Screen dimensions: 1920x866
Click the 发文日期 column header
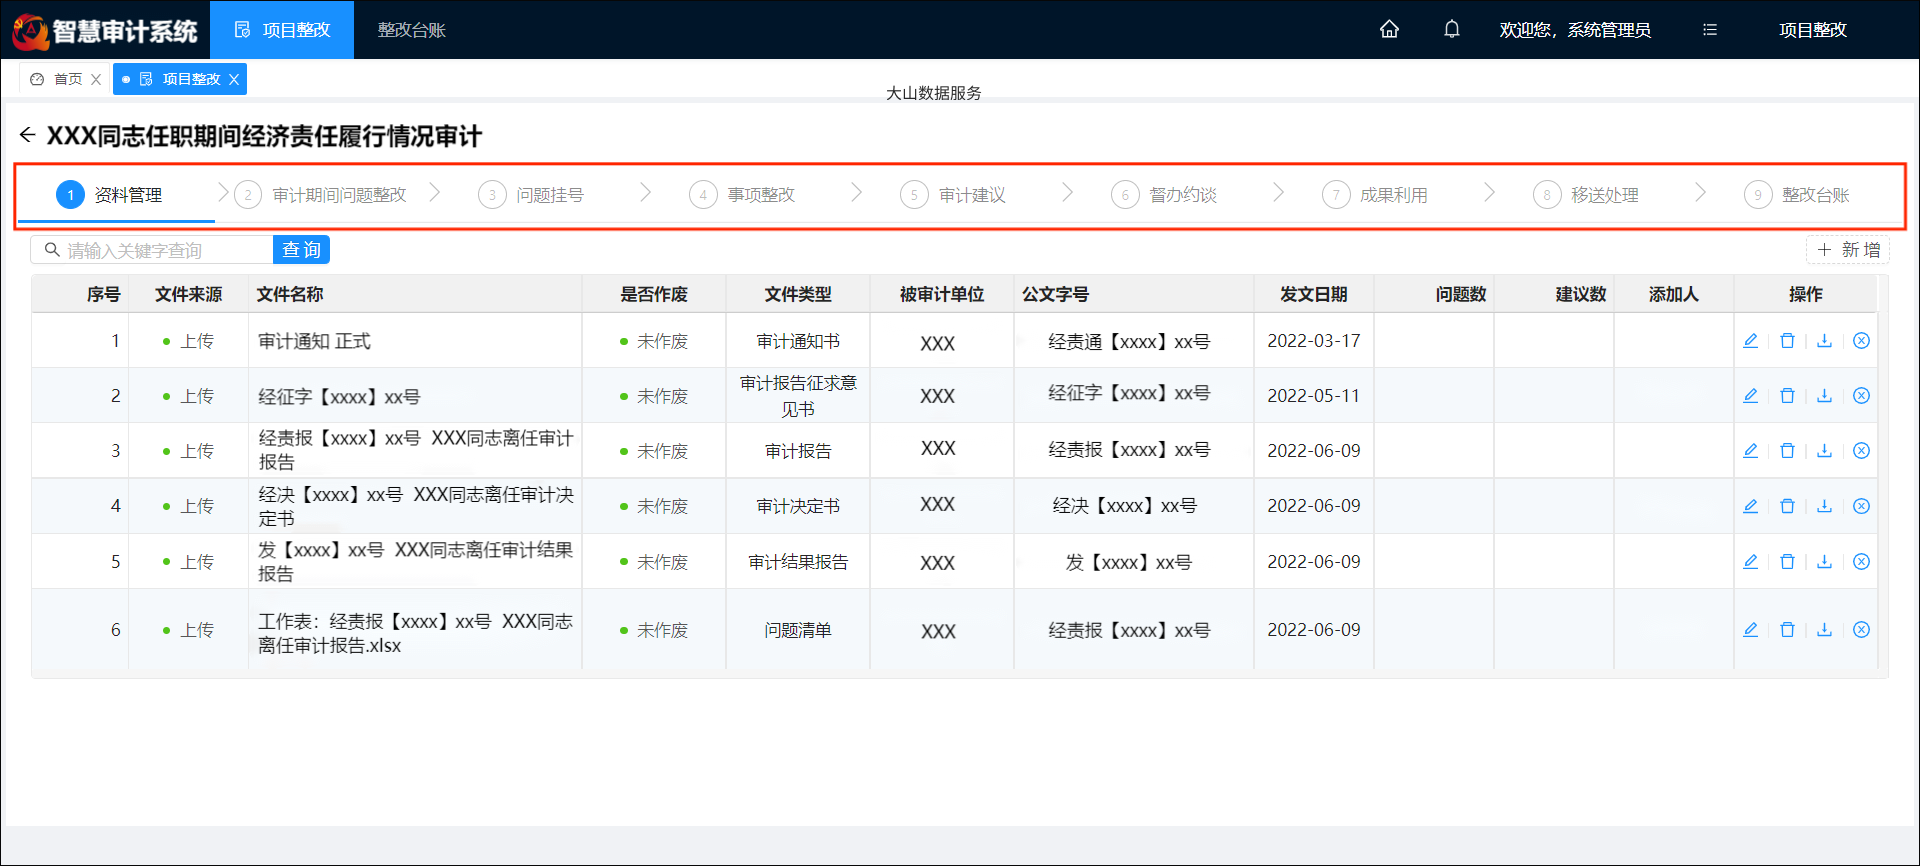tap(1314, 294)
